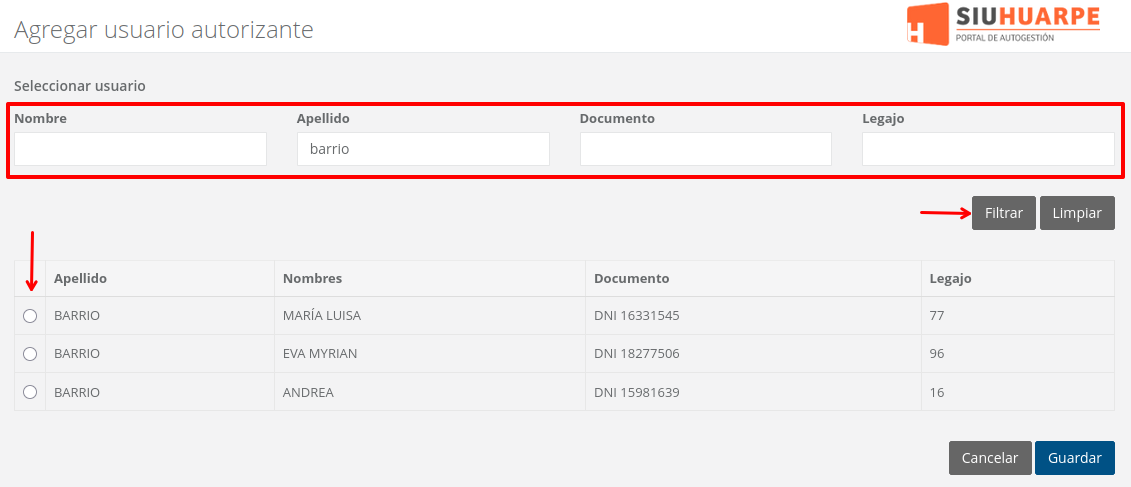Select radio button for Andrea Barrio
Screen dimensions: 1131x487
click(x=30, y=392)
